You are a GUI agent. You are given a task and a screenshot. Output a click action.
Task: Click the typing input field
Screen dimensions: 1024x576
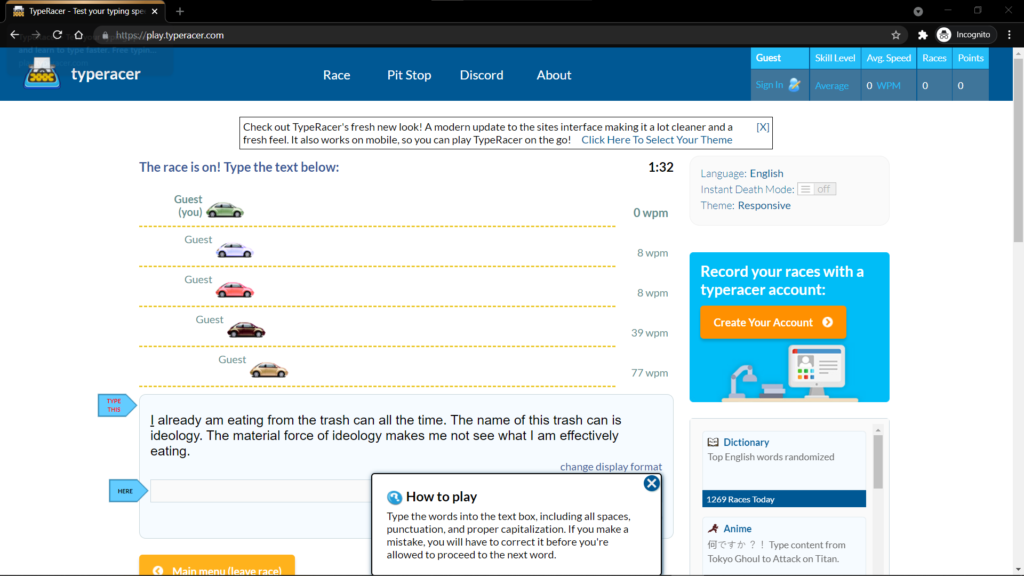point(261,491)
